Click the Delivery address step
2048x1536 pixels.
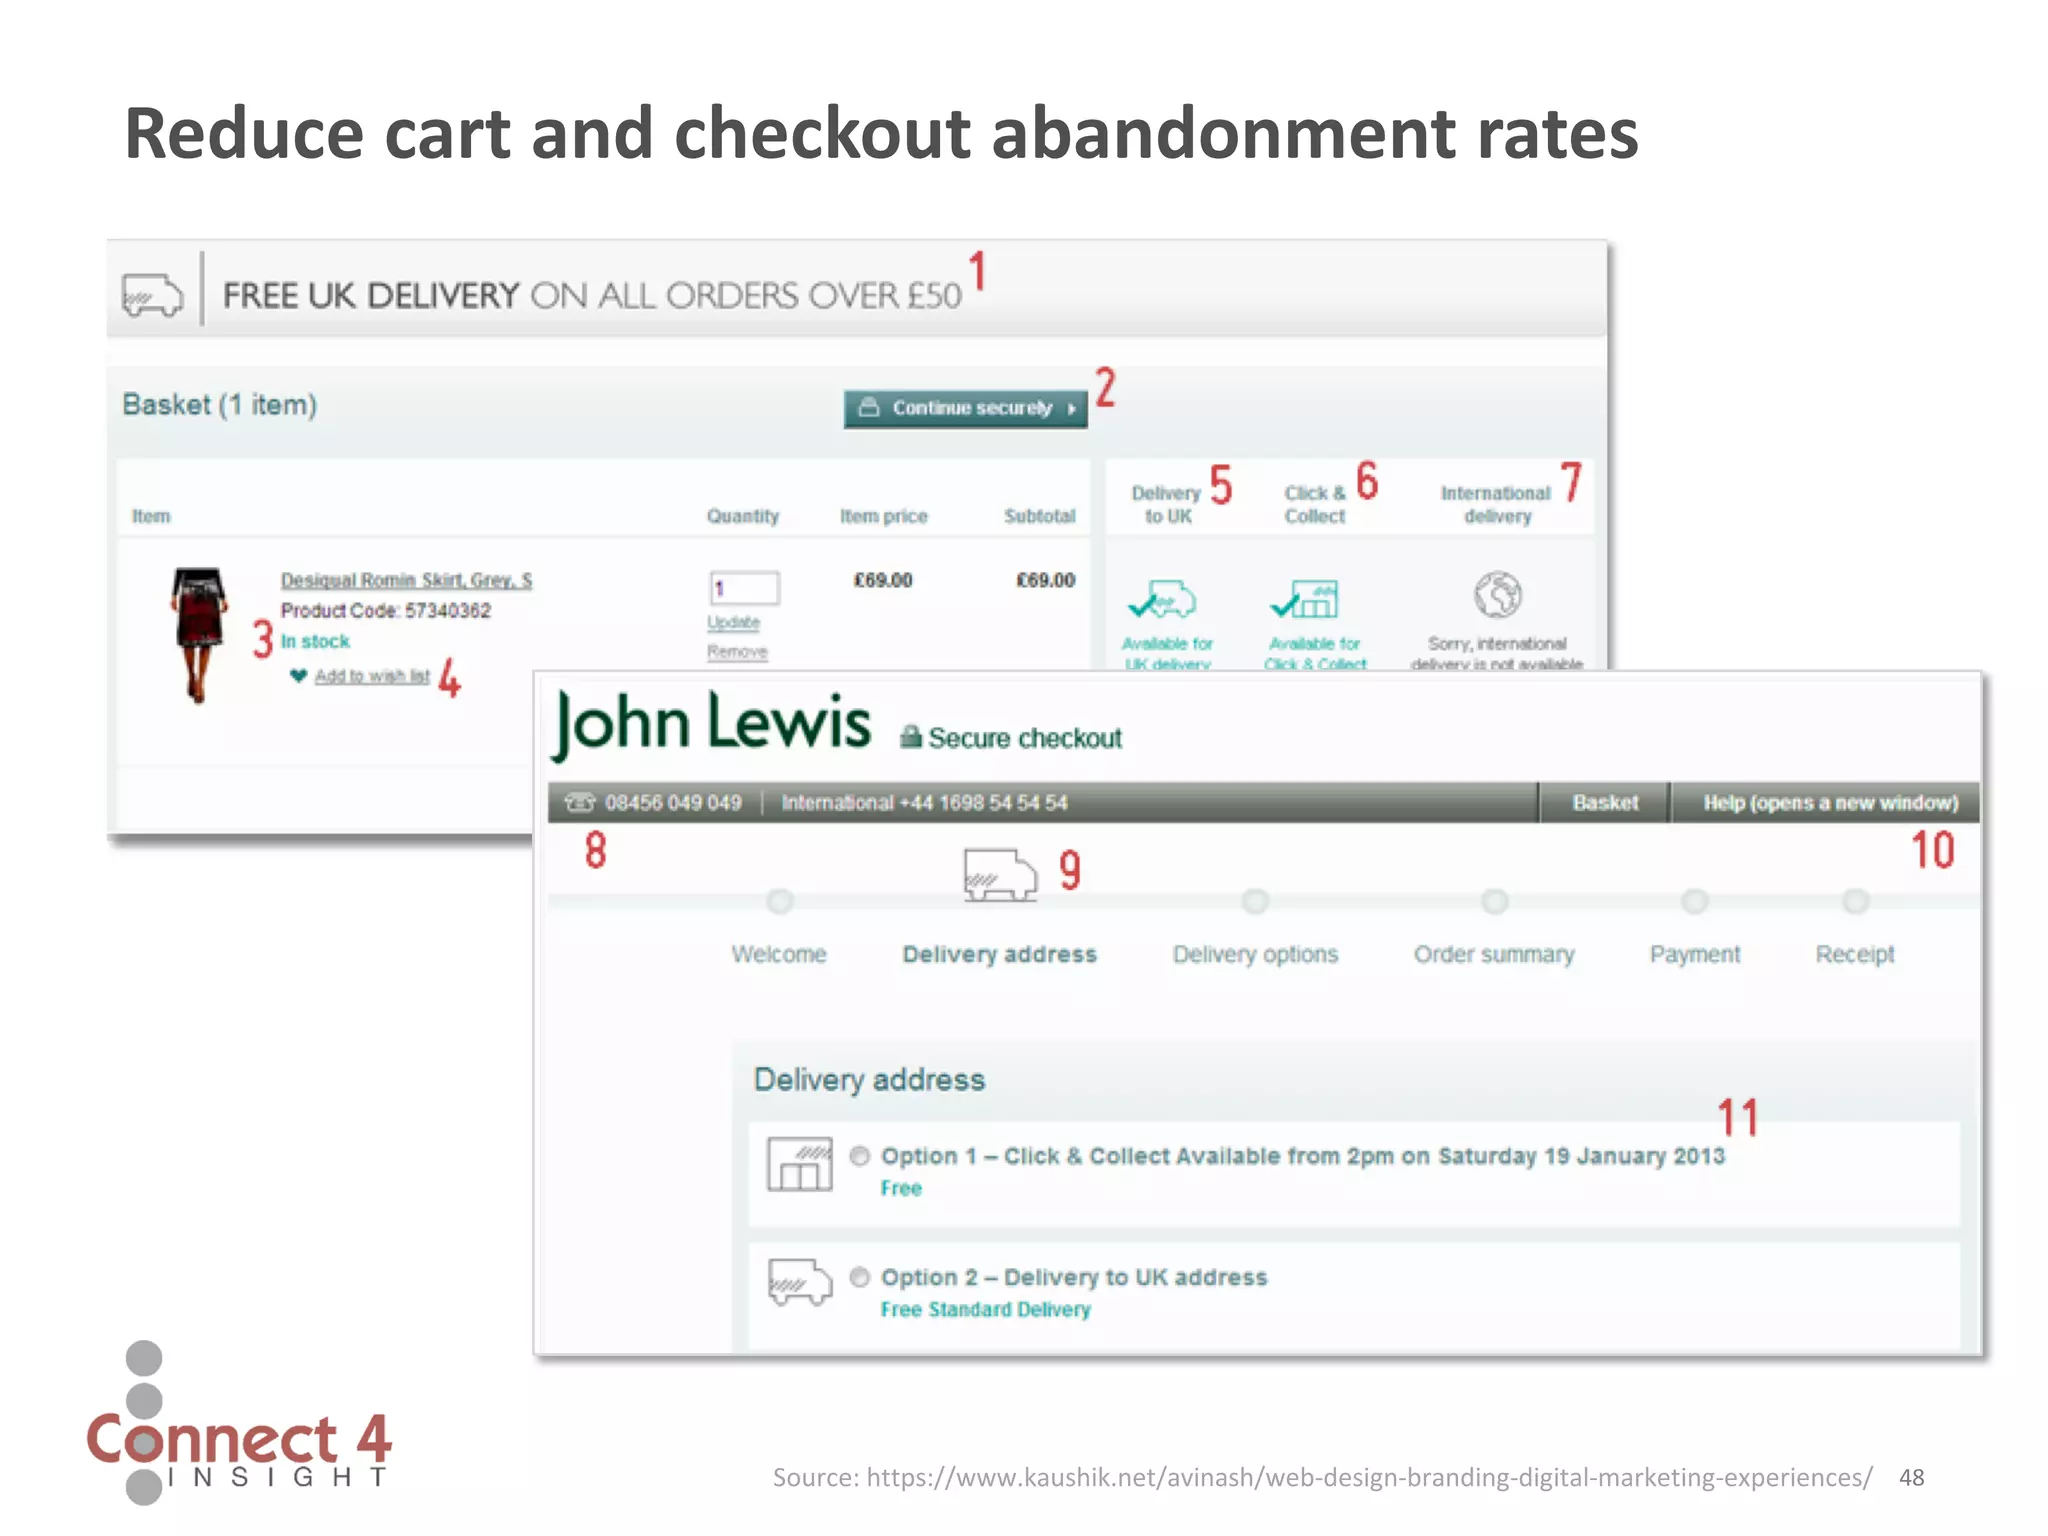tap(999, 954)
